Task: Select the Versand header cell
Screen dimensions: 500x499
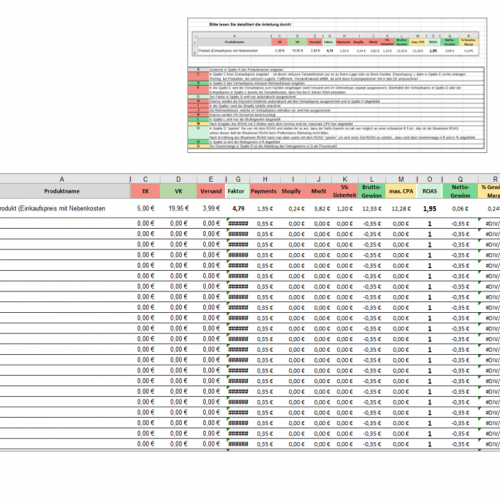Action: click(211, 191)
